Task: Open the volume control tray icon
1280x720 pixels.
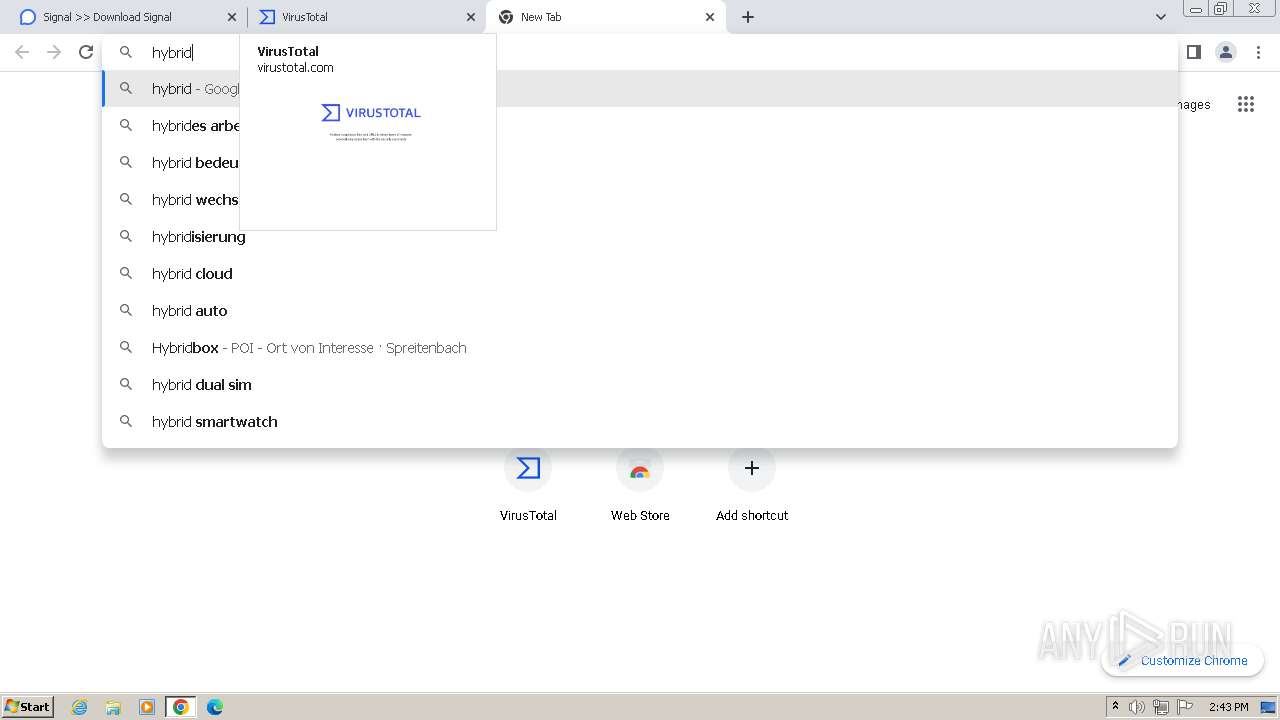Action: 1137,707
